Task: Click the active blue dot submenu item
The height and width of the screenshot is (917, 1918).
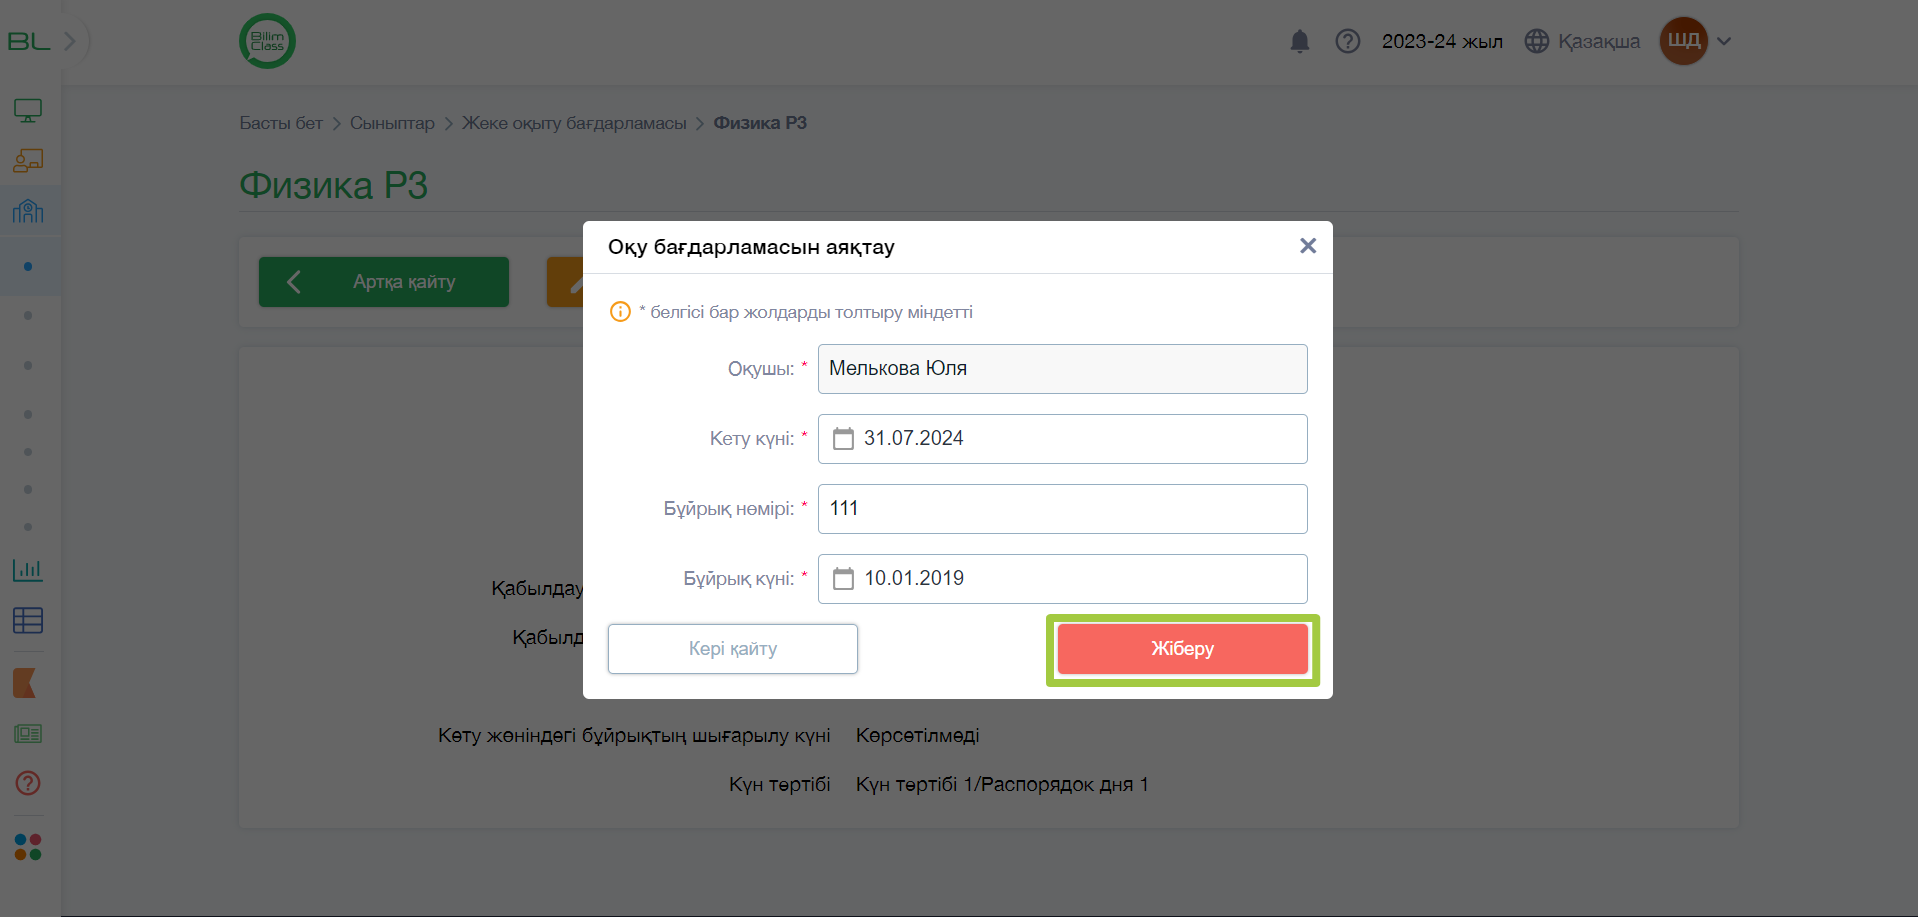Action: pos(28,266)
